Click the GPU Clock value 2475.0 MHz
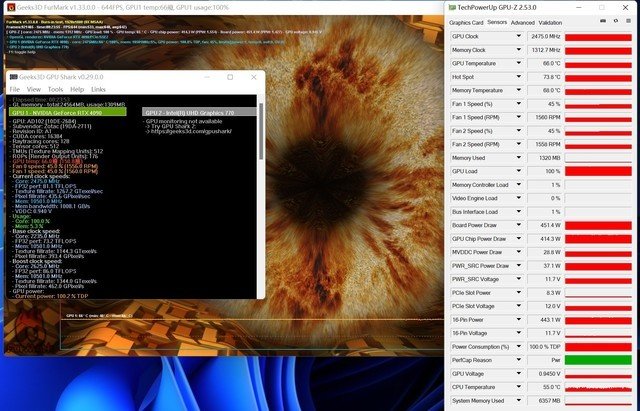Screen dimensions: 640x411 coord(545,37)
